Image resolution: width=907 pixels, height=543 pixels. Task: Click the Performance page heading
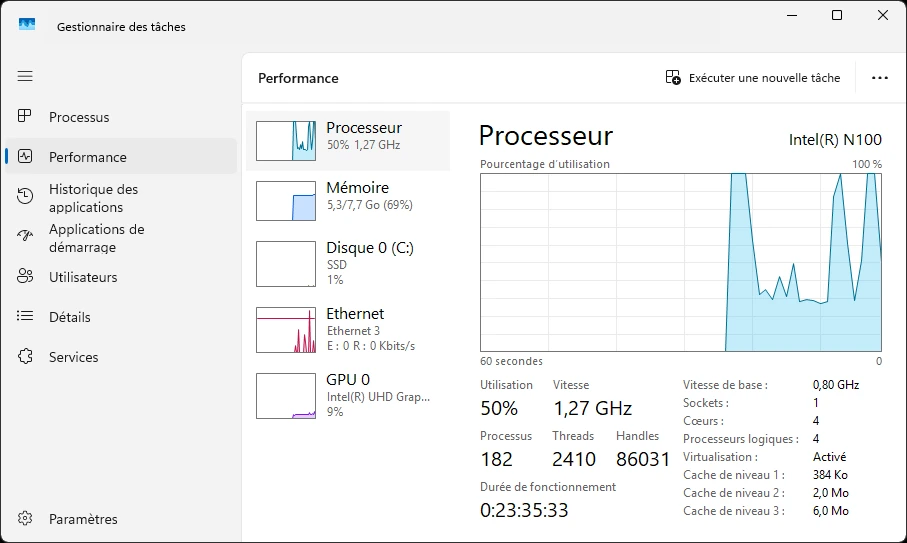click(x=298, y=78)
